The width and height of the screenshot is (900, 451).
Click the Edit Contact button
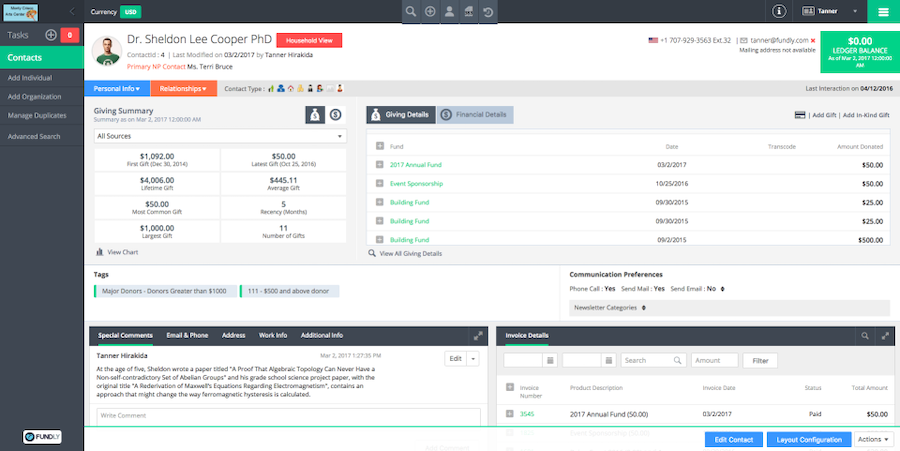point(734,440)
